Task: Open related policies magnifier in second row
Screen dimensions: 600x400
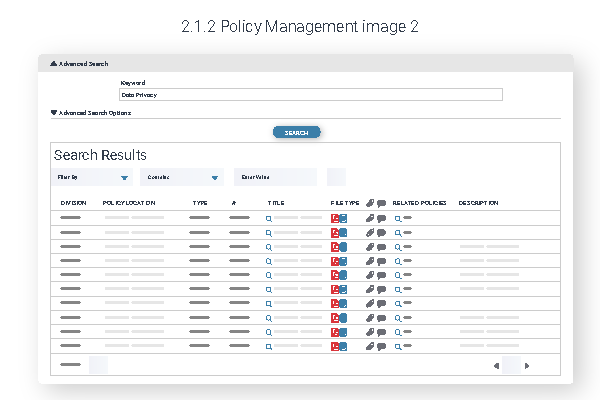Action: pos(398,233)
